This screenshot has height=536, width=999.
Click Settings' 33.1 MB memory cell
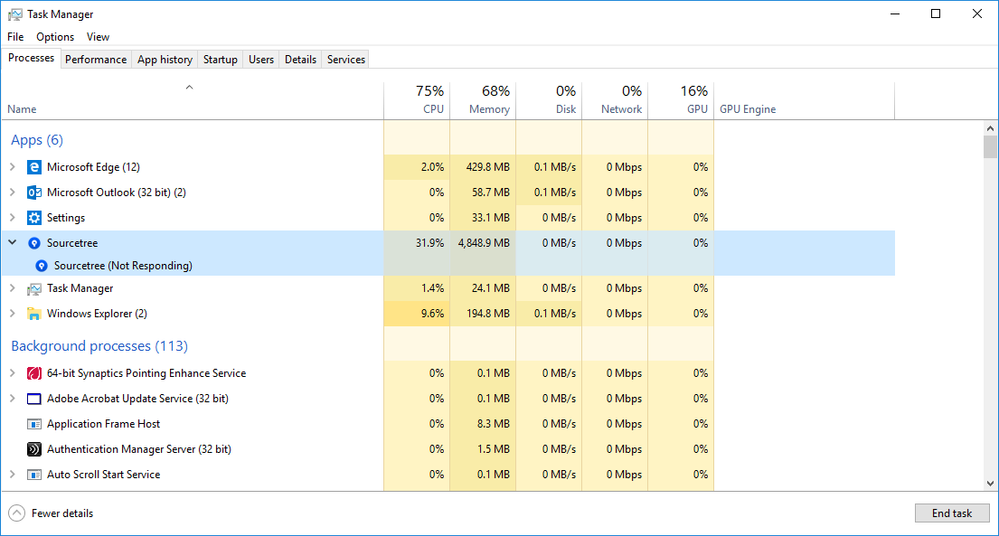tap(483, 218)
